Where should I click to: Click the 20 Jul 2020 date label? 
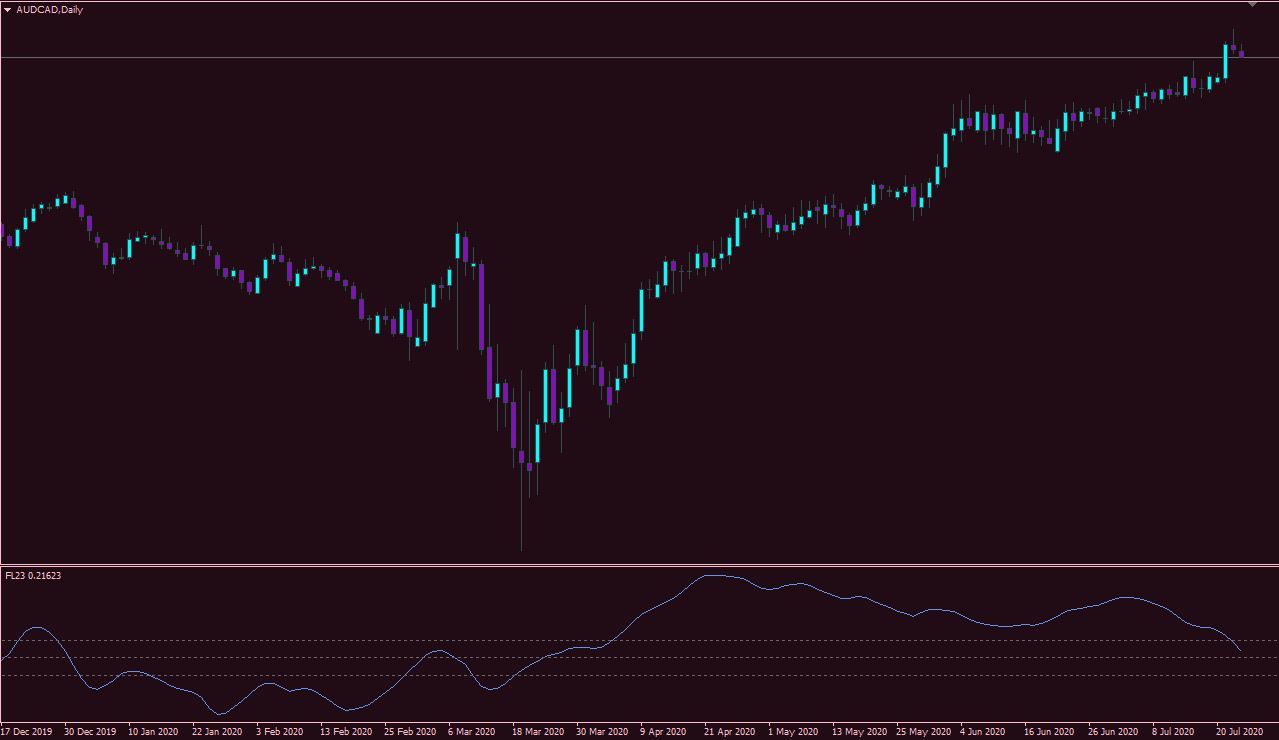point(1240,731)
